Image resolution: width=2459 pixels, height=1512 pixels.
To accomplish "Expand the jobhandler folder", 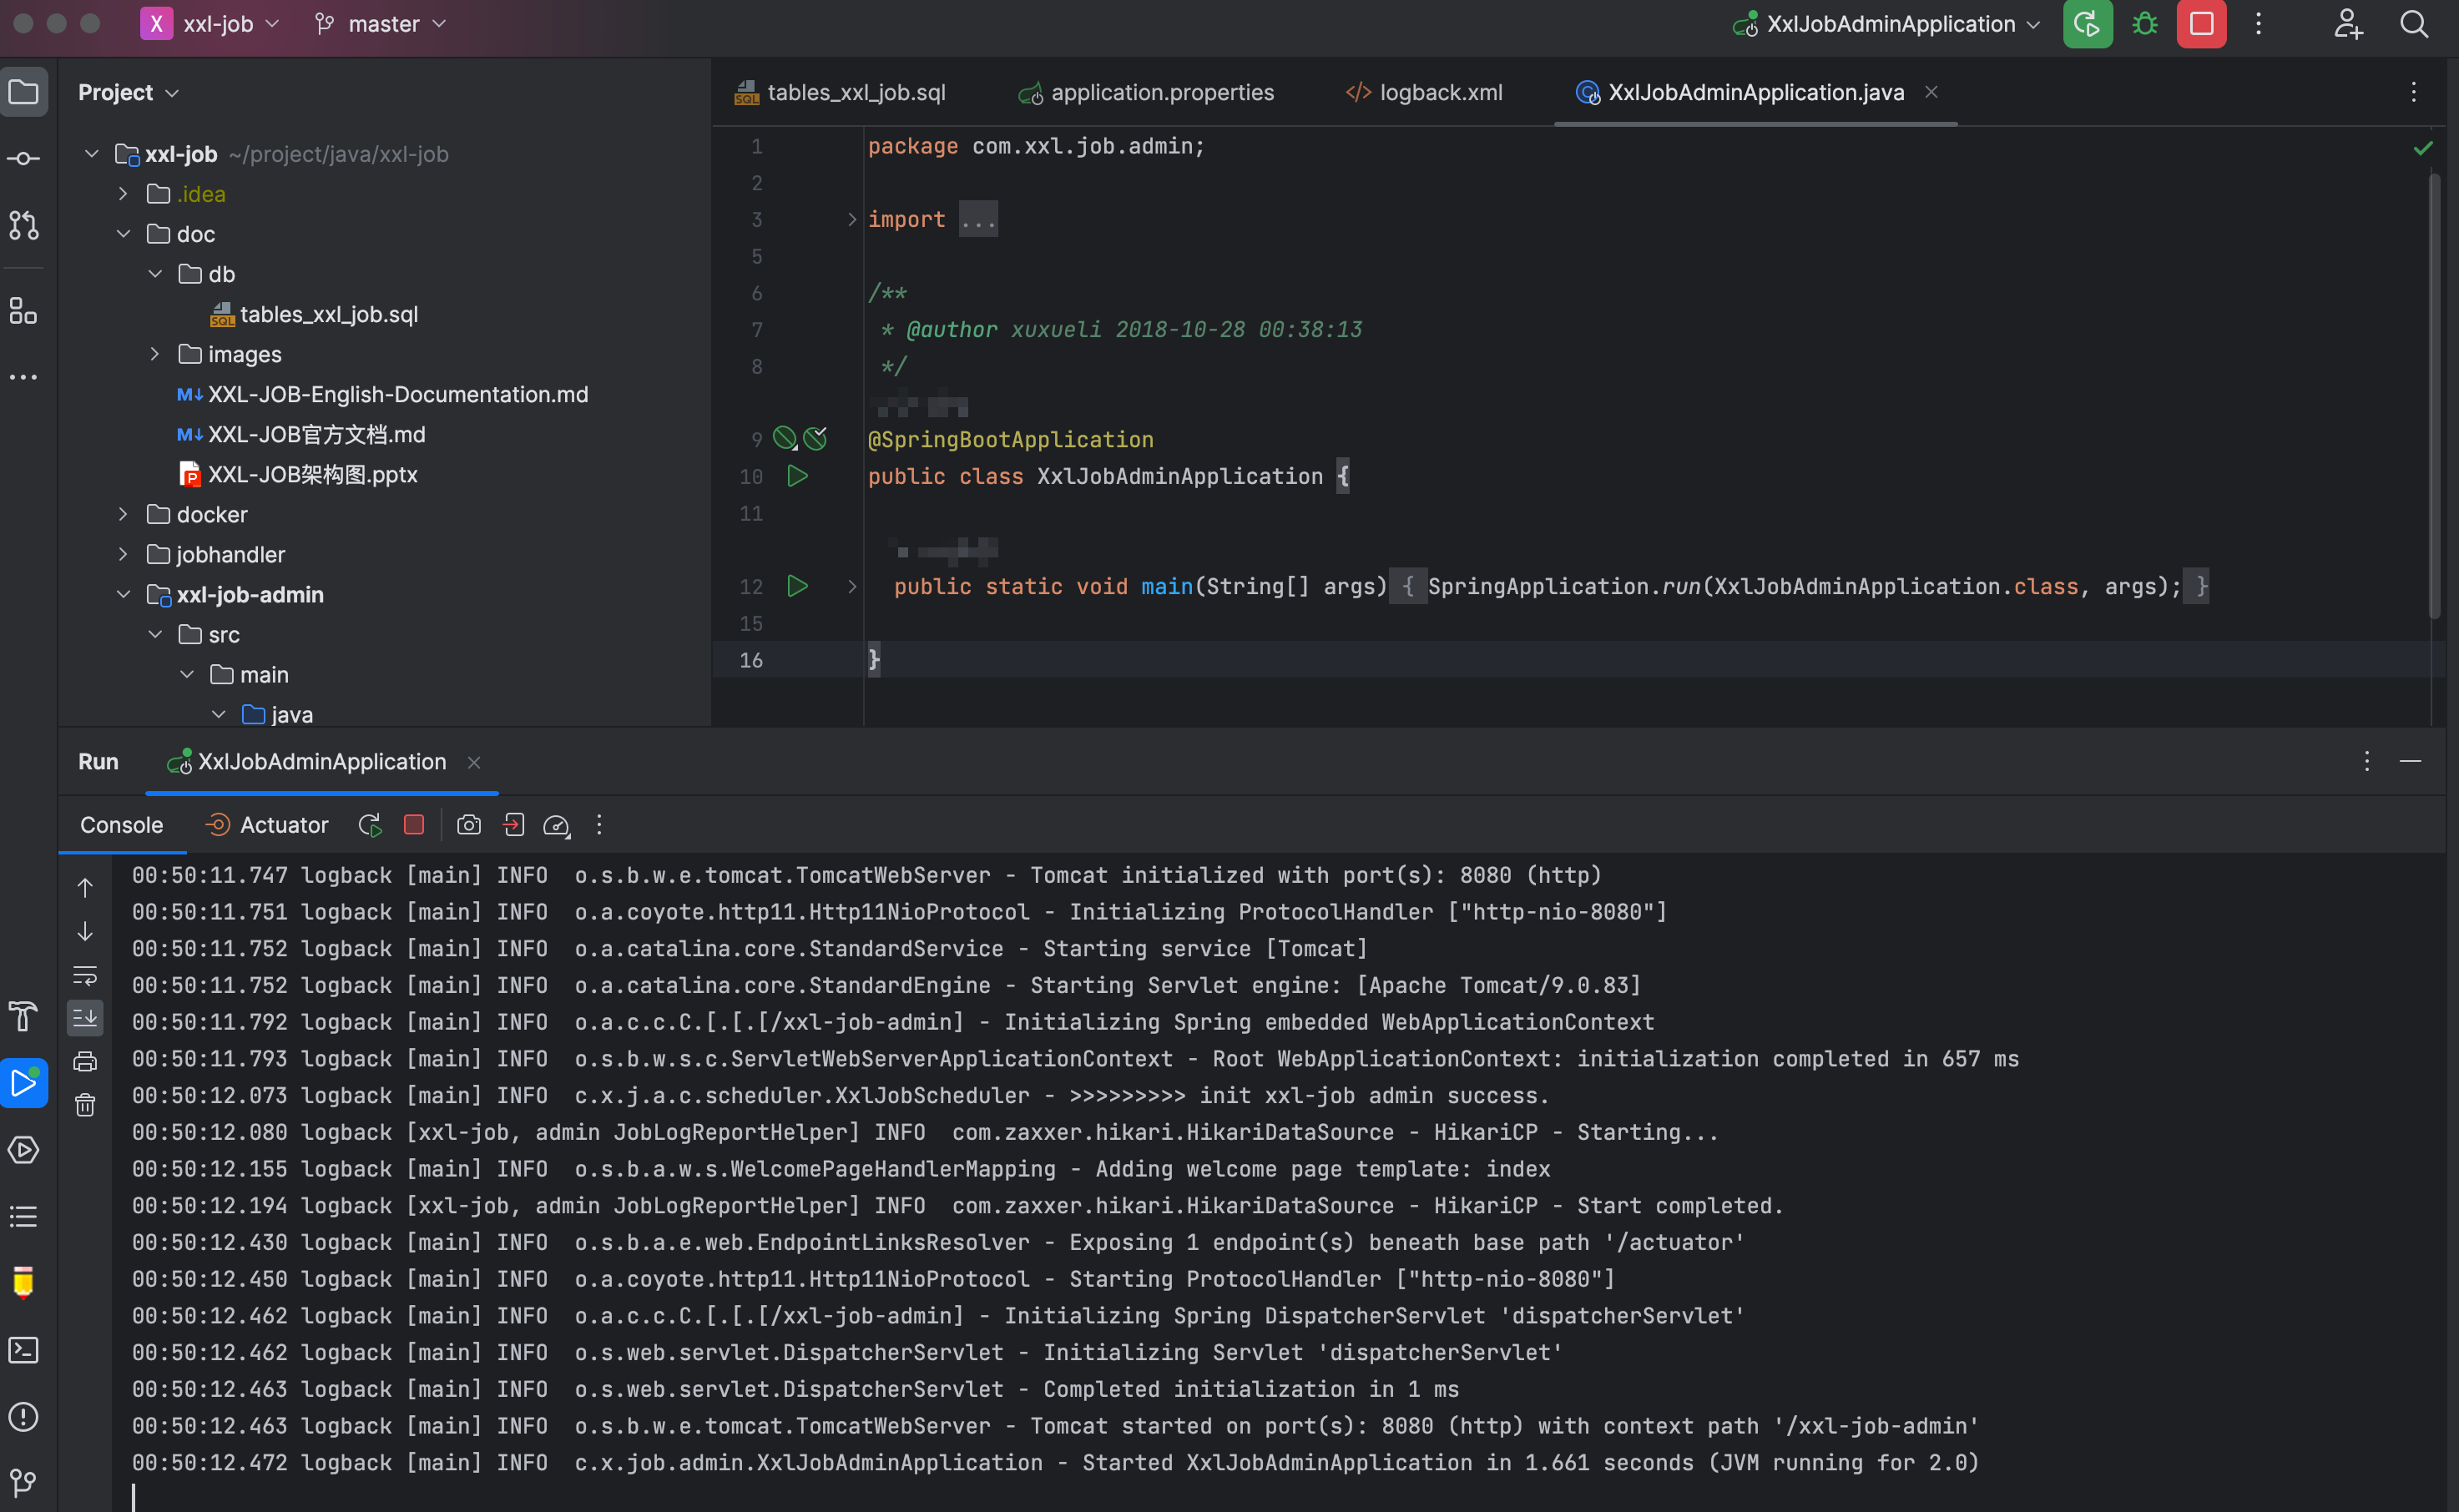I will pyautogui.click(x=123, y=554).
